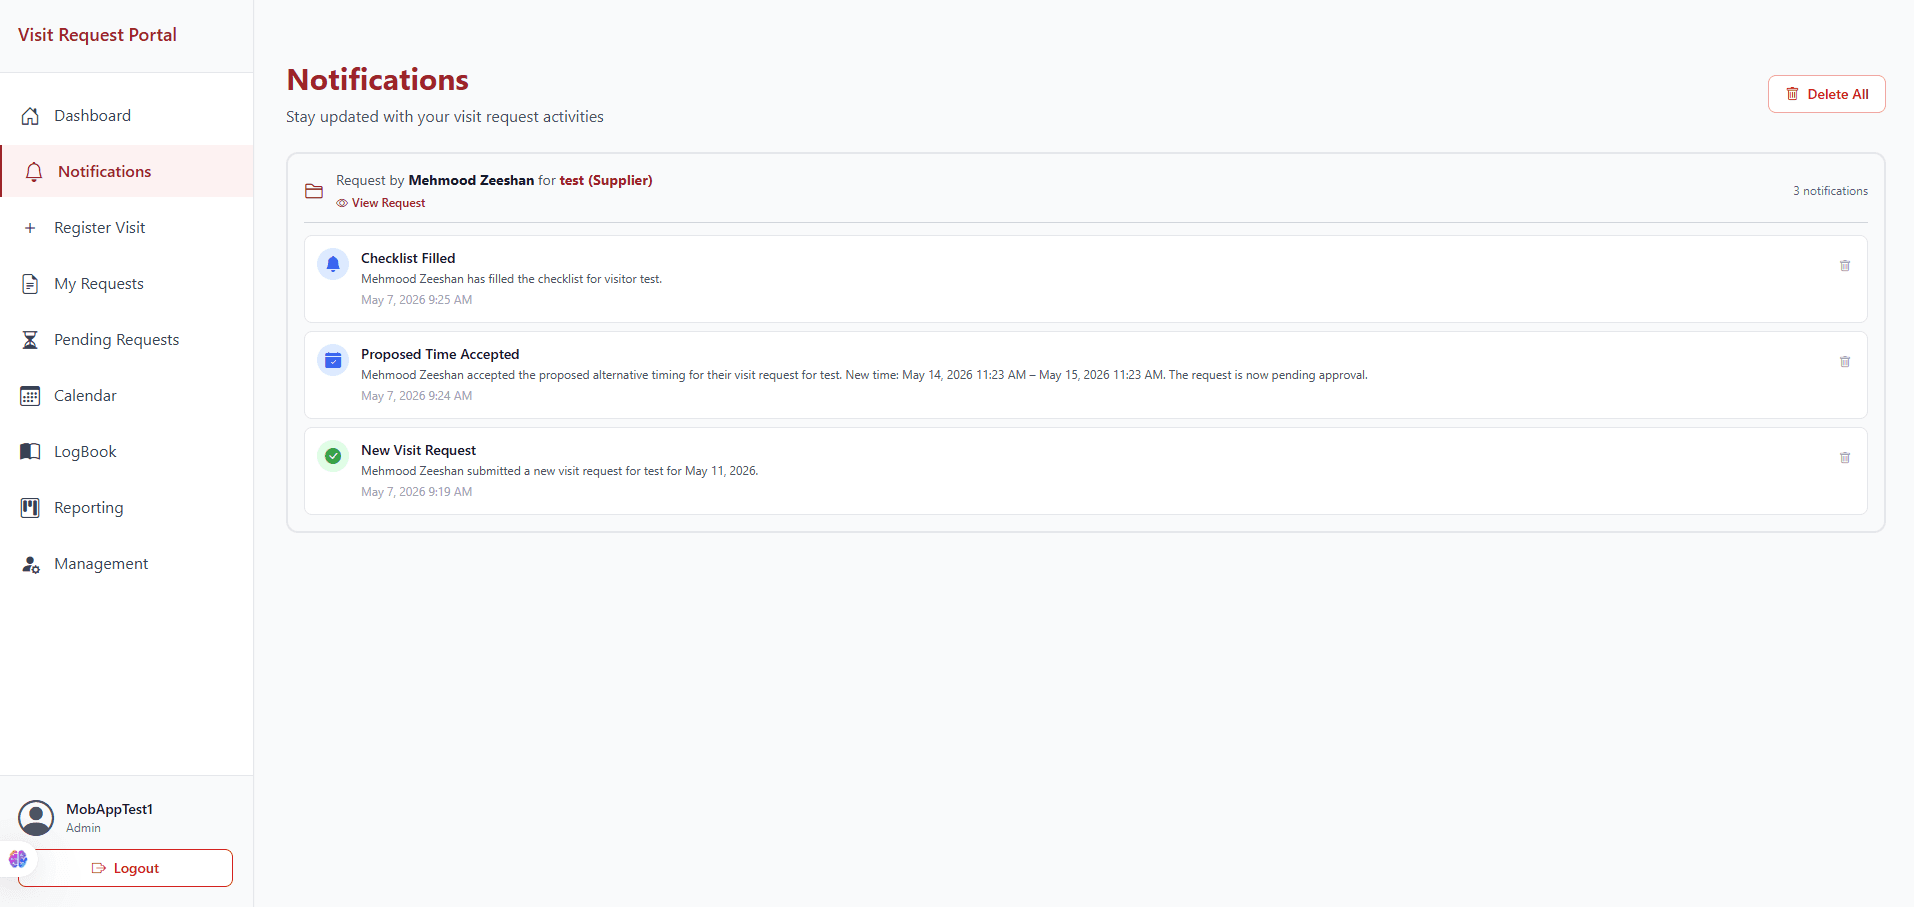Viewport: 1914px width, 907px height.
Task: Click the MobAppTest1 user avatar icon
Action: [x=36, y=818]
